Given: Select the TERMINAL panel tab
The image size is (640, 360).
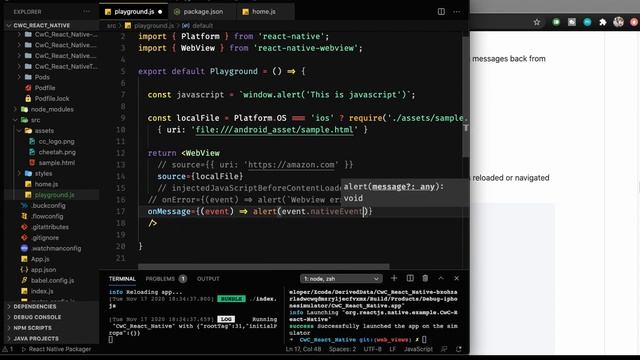Looking at the screenshot, I should 122,279.
